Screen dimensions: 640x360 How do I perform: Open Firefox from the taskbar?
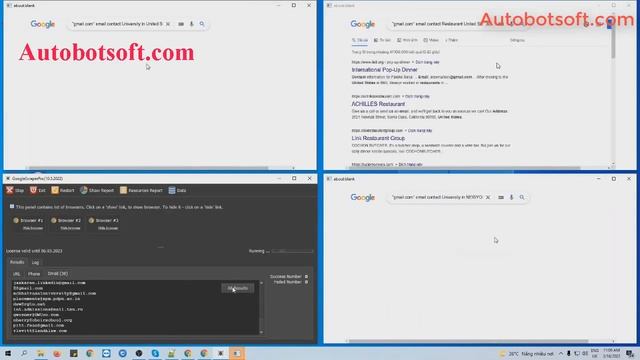pyautogui.click(x=57, y=353)
